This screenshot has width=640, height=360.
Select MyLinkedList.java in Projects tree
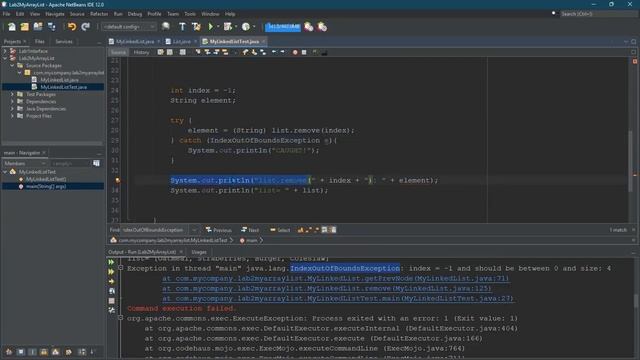coord(59,80)
